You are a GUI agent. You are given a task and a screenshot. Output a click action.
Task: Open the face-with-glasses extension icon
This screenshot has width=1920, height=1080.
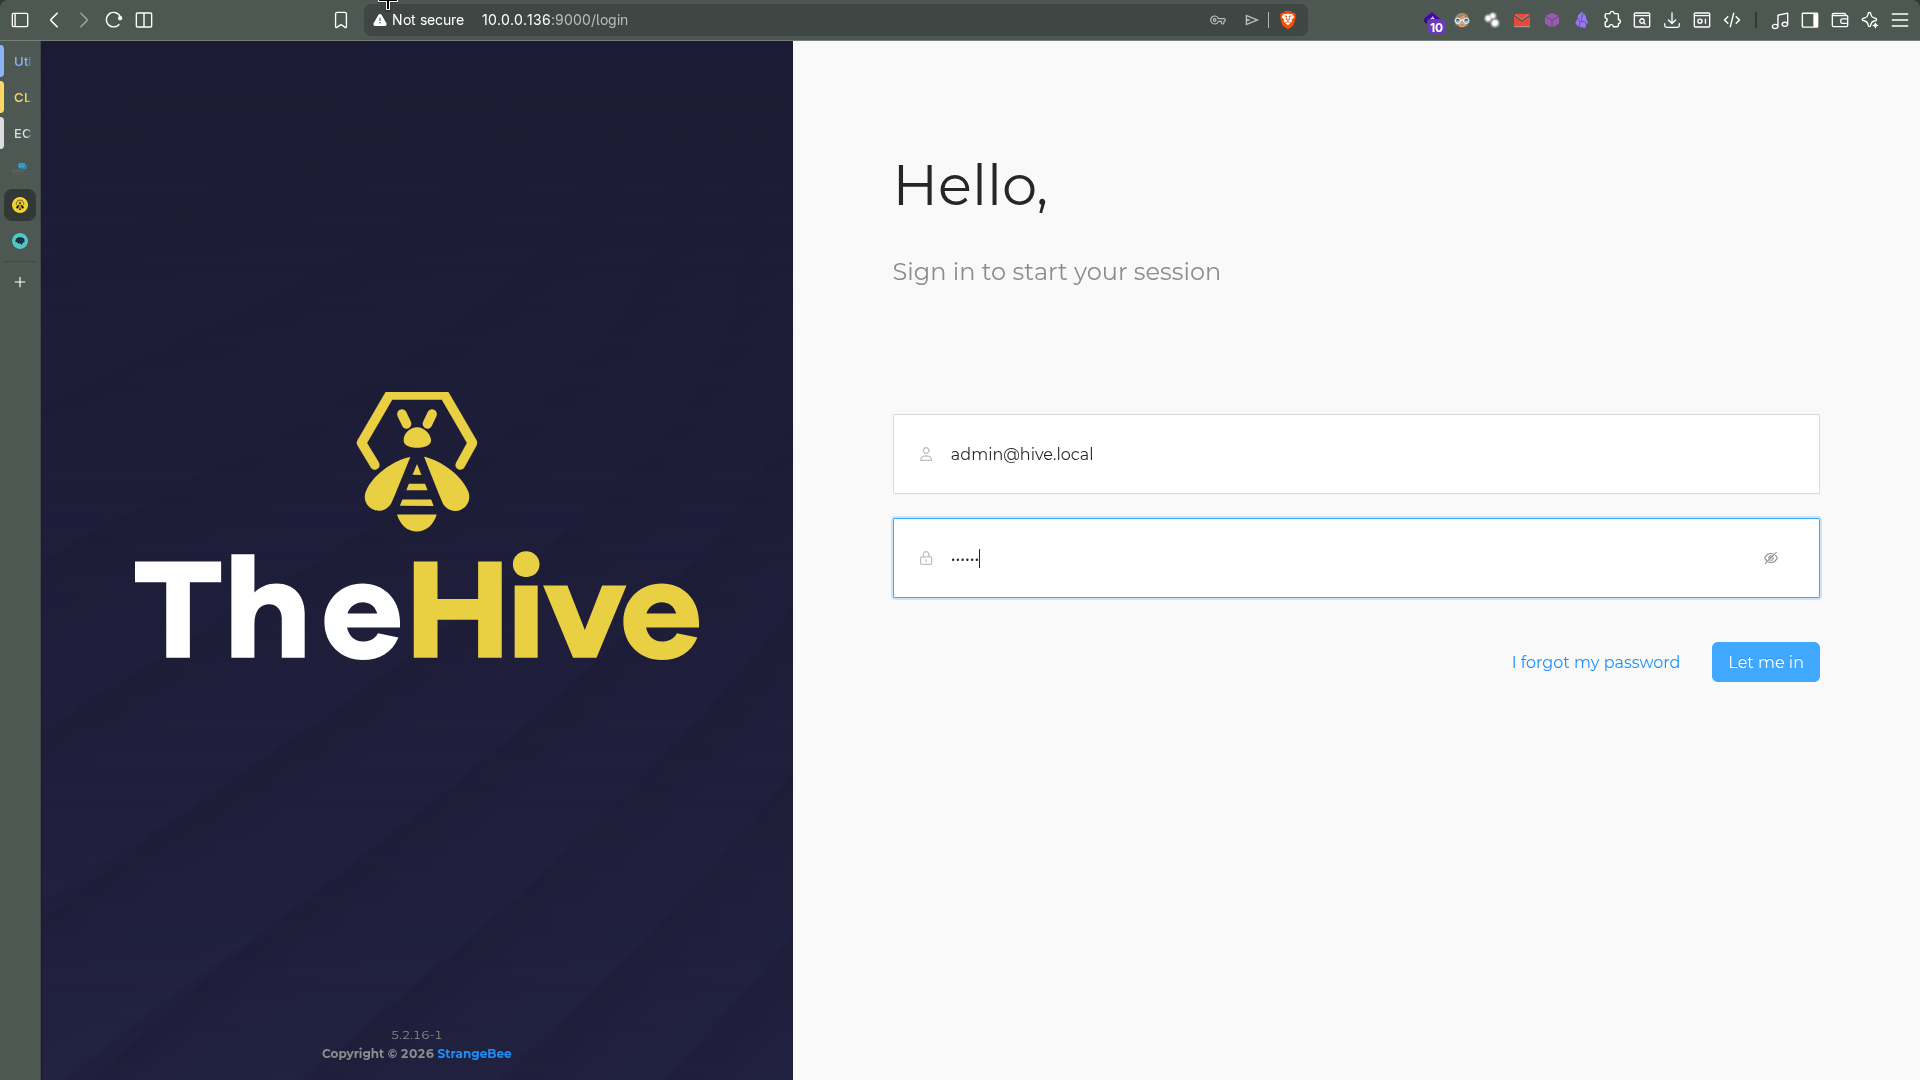click(1462, 20)
